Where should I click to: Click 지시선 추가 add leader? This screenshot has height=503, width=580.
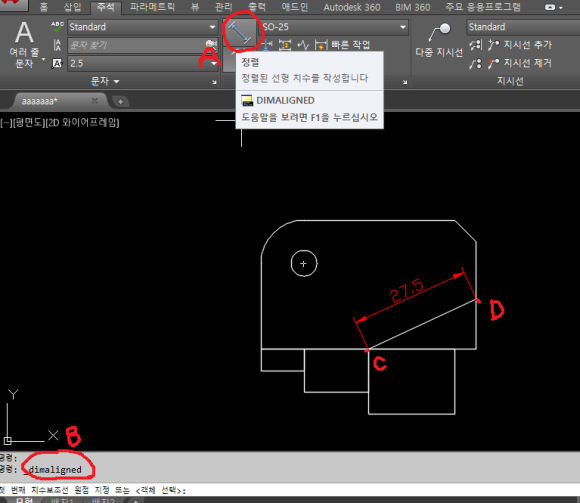pos(519,45)
